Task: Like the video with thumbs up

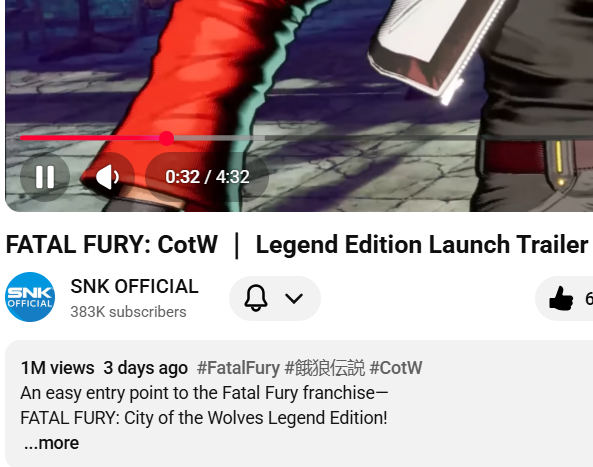Action: pyautogui.click(x=561, y=298)
